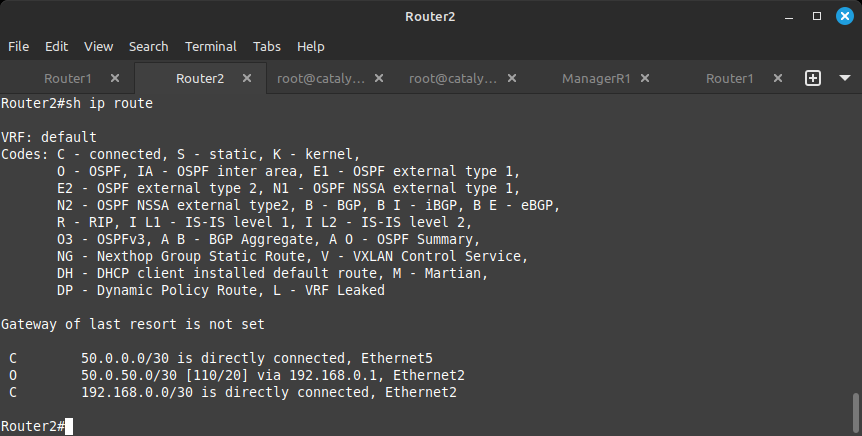Open the Search menu
This screenshot has width=862, height=436.
tap(148, 47)
